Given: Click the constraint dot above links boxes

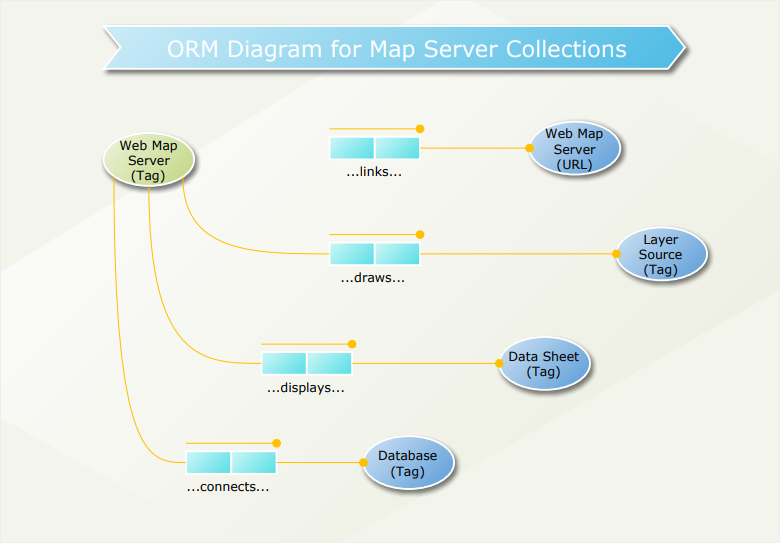Looking at the screenshot, I should pyautogui.click(x=420, y=129).
